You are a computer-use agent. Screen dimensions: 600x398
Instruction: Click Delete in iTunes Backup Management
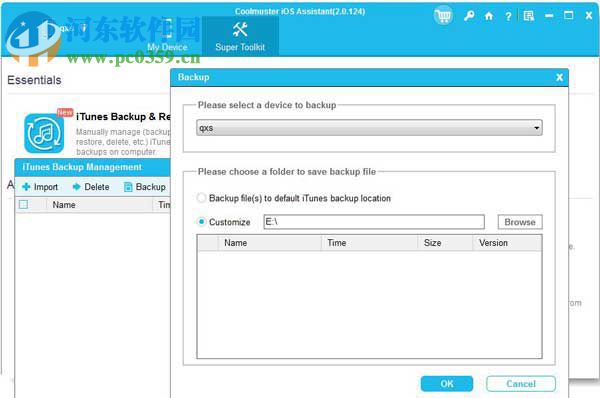coord(91,187)
